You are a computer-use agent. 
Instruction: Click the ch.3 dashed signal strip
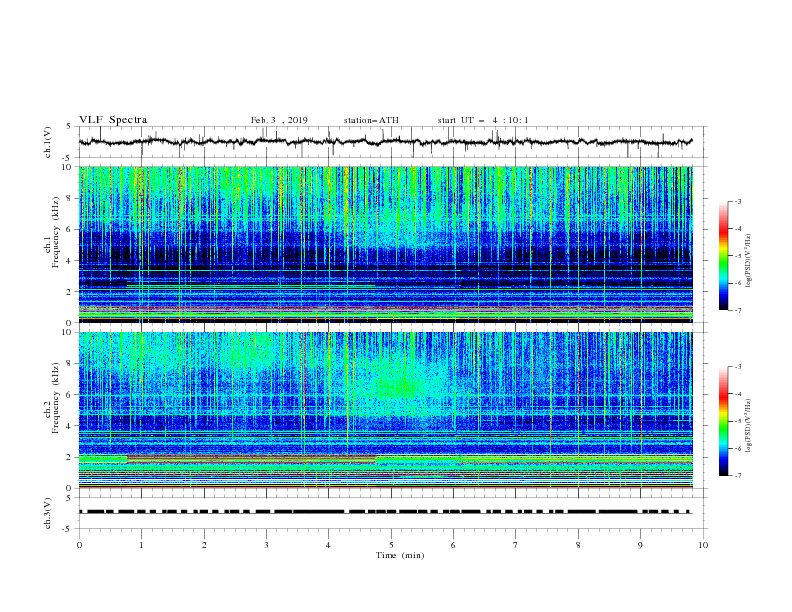tap(385, 512)
